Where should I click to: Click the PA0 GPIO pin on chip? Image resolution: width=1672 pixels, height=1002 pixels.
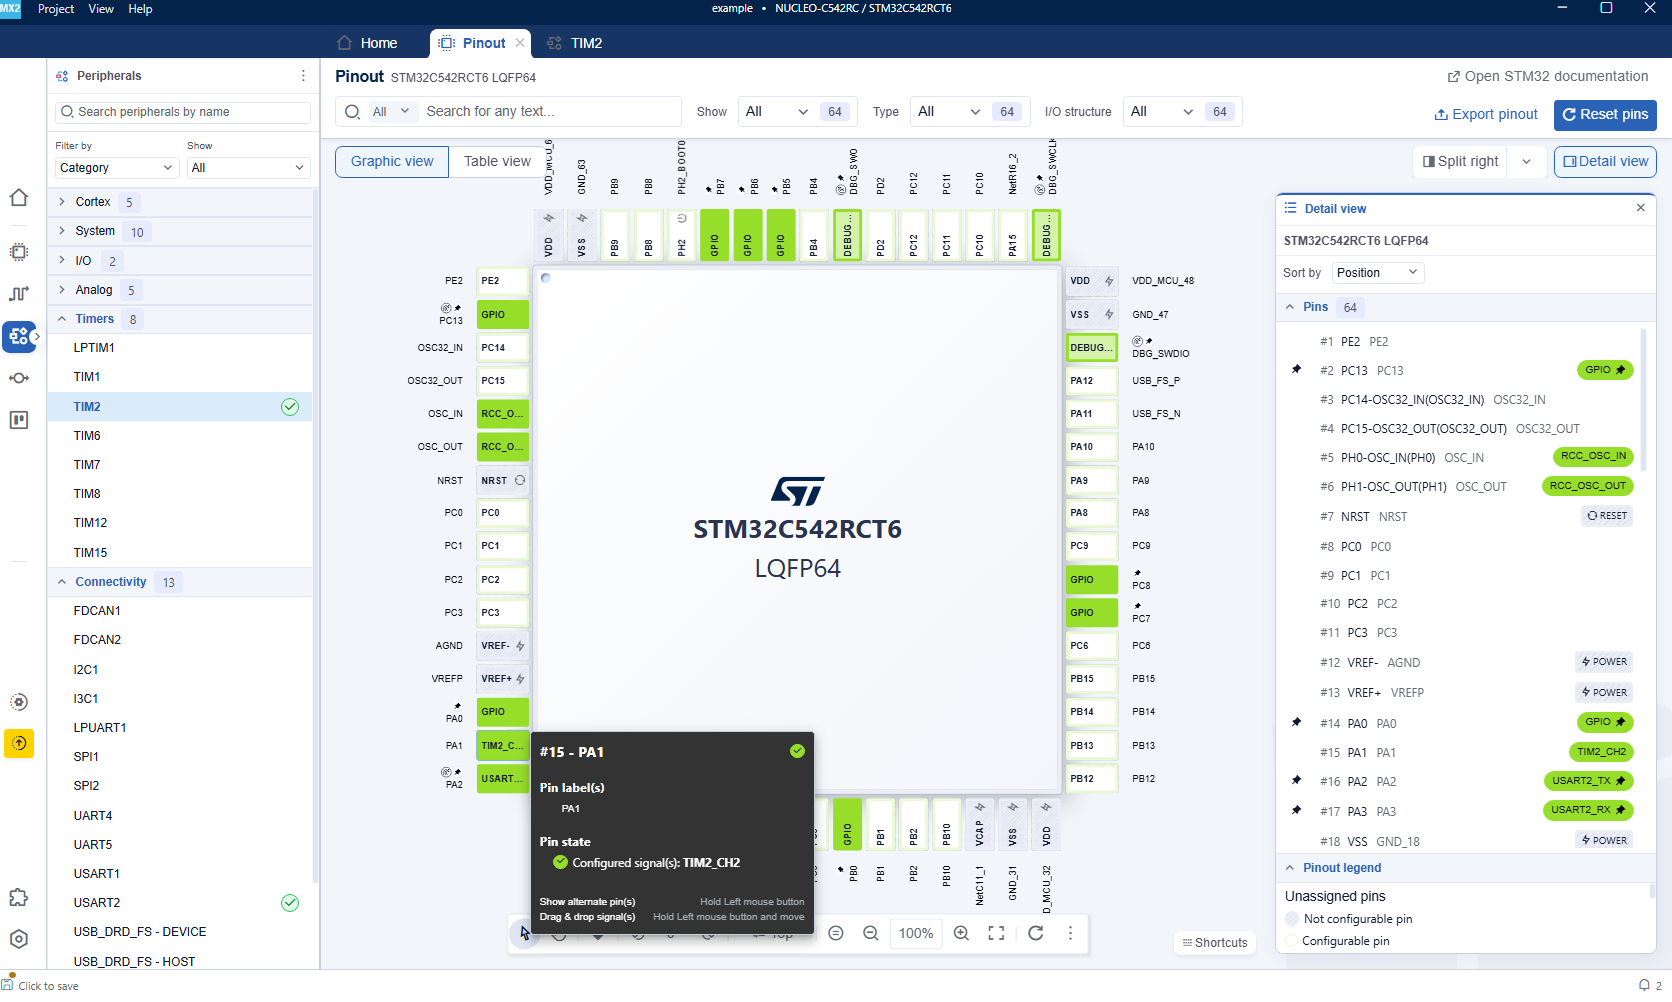[x=503, y=712]
